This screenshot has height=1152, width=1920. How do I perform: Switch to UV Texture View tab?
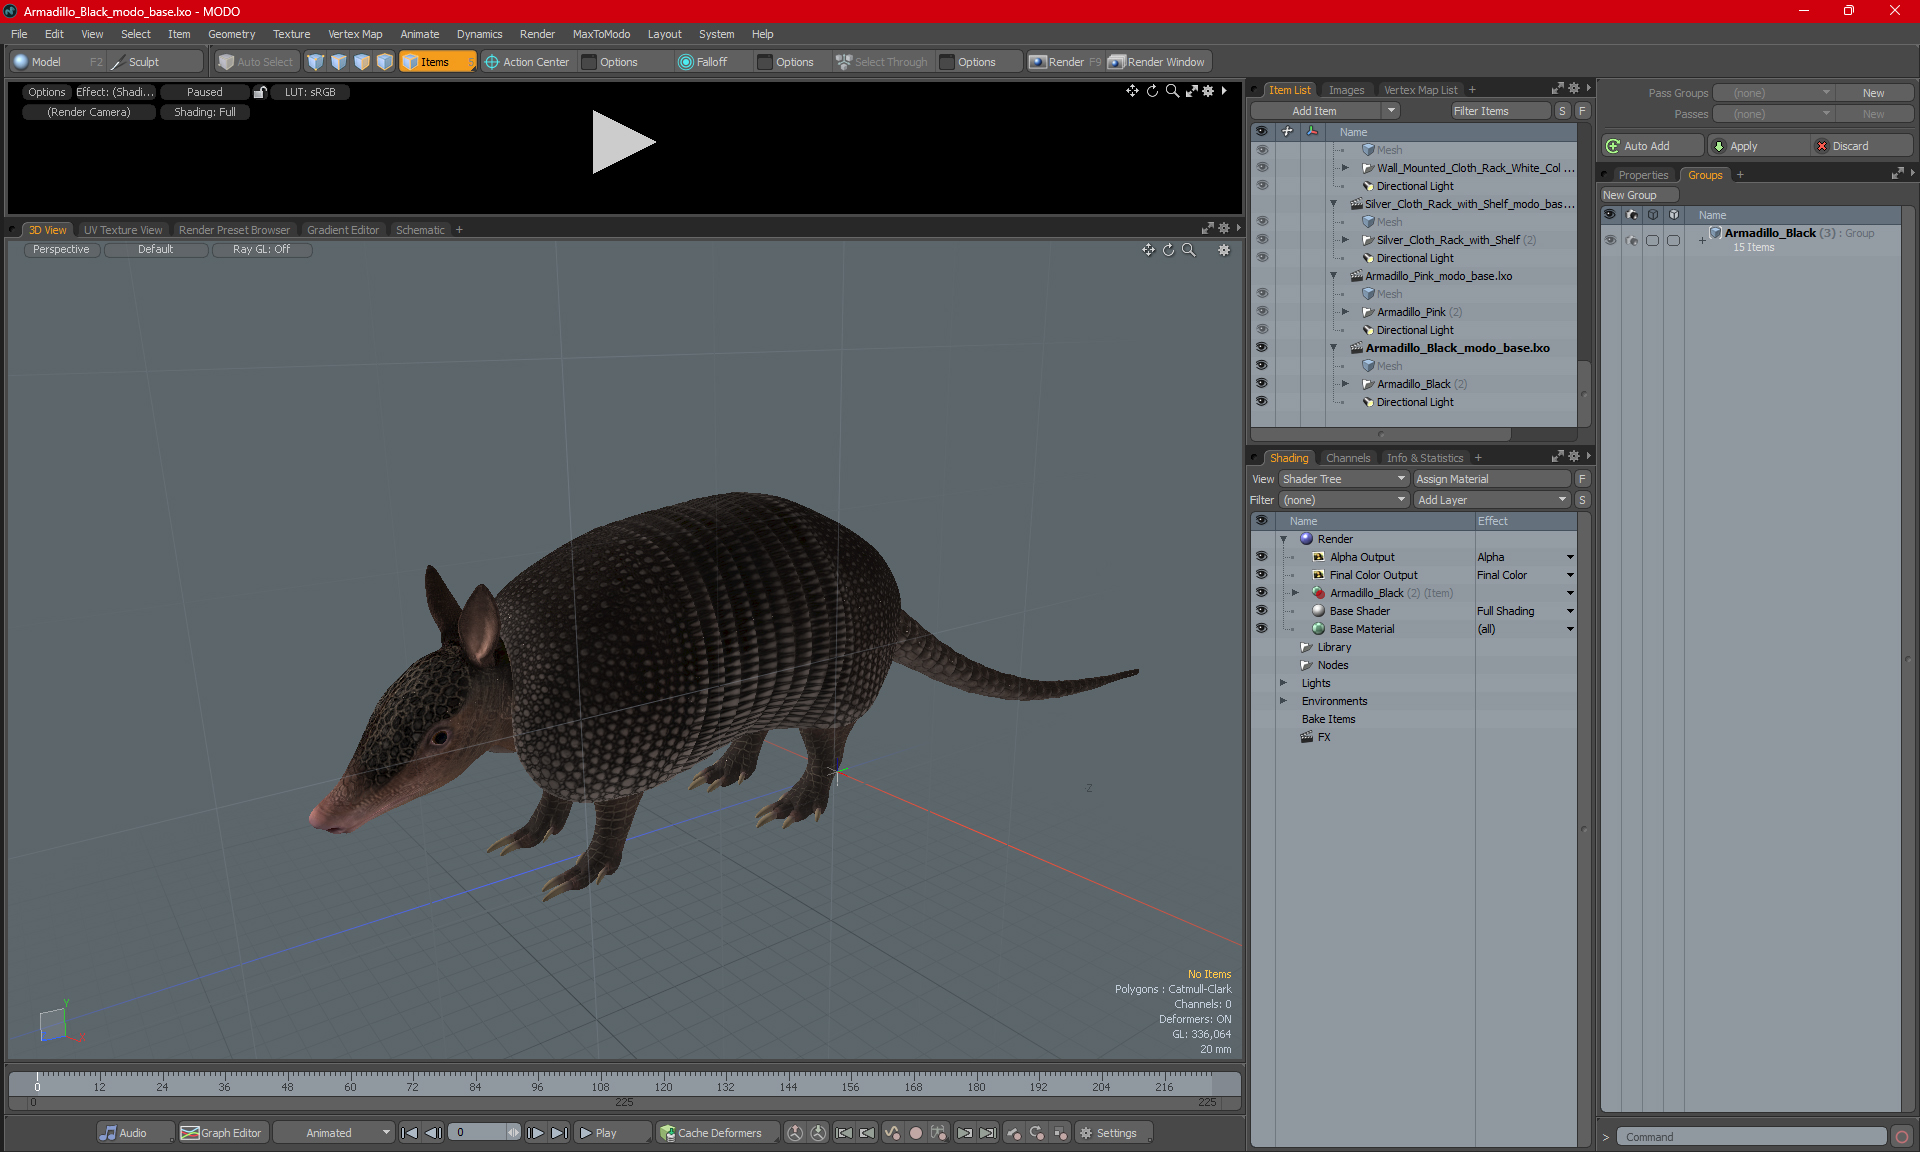pyautogui.click(x=122, y=230)
